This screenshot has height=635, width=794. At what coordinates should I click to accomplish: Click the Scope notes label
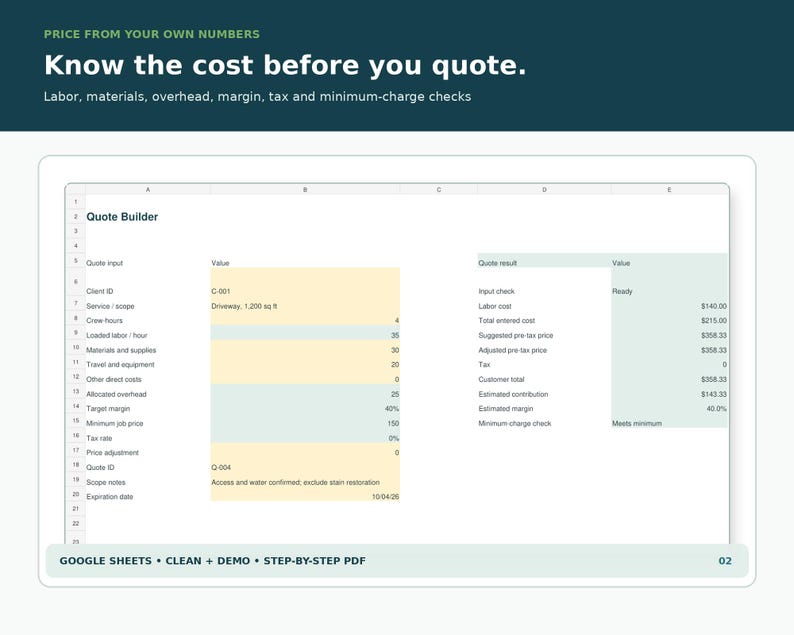tap(106, 482)
